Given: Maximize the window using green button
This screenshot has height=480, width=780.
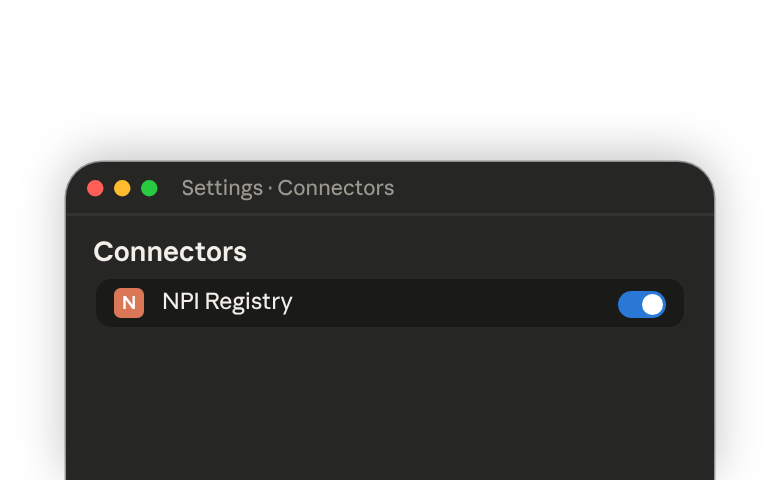Looking at the screenshot, I should click(x=149, y=188).
